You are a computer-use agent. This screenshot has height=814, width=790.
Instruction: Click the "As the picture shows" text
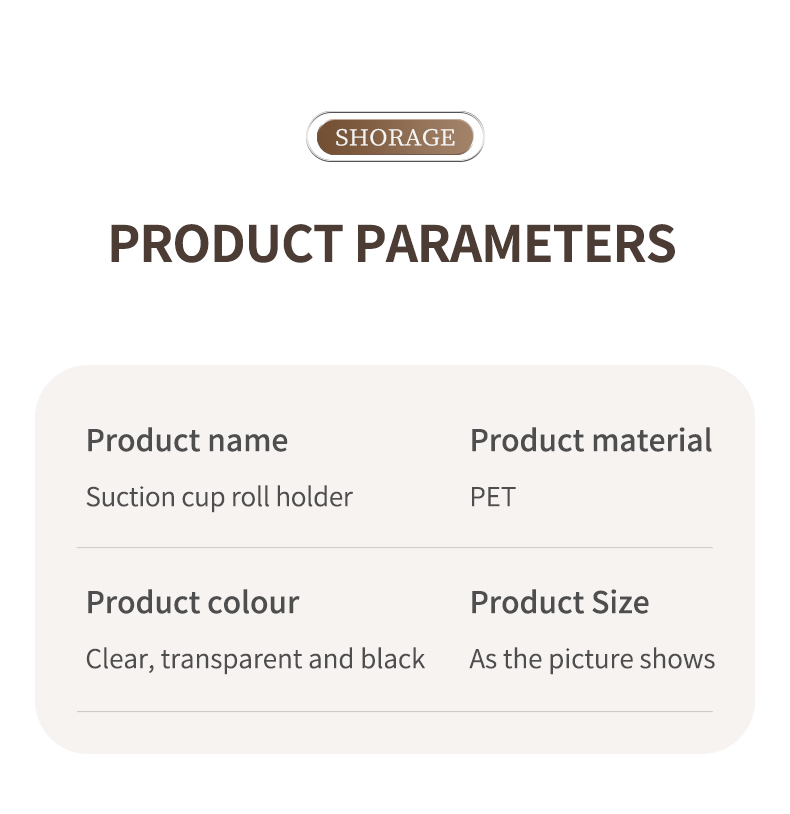[592, 659]
